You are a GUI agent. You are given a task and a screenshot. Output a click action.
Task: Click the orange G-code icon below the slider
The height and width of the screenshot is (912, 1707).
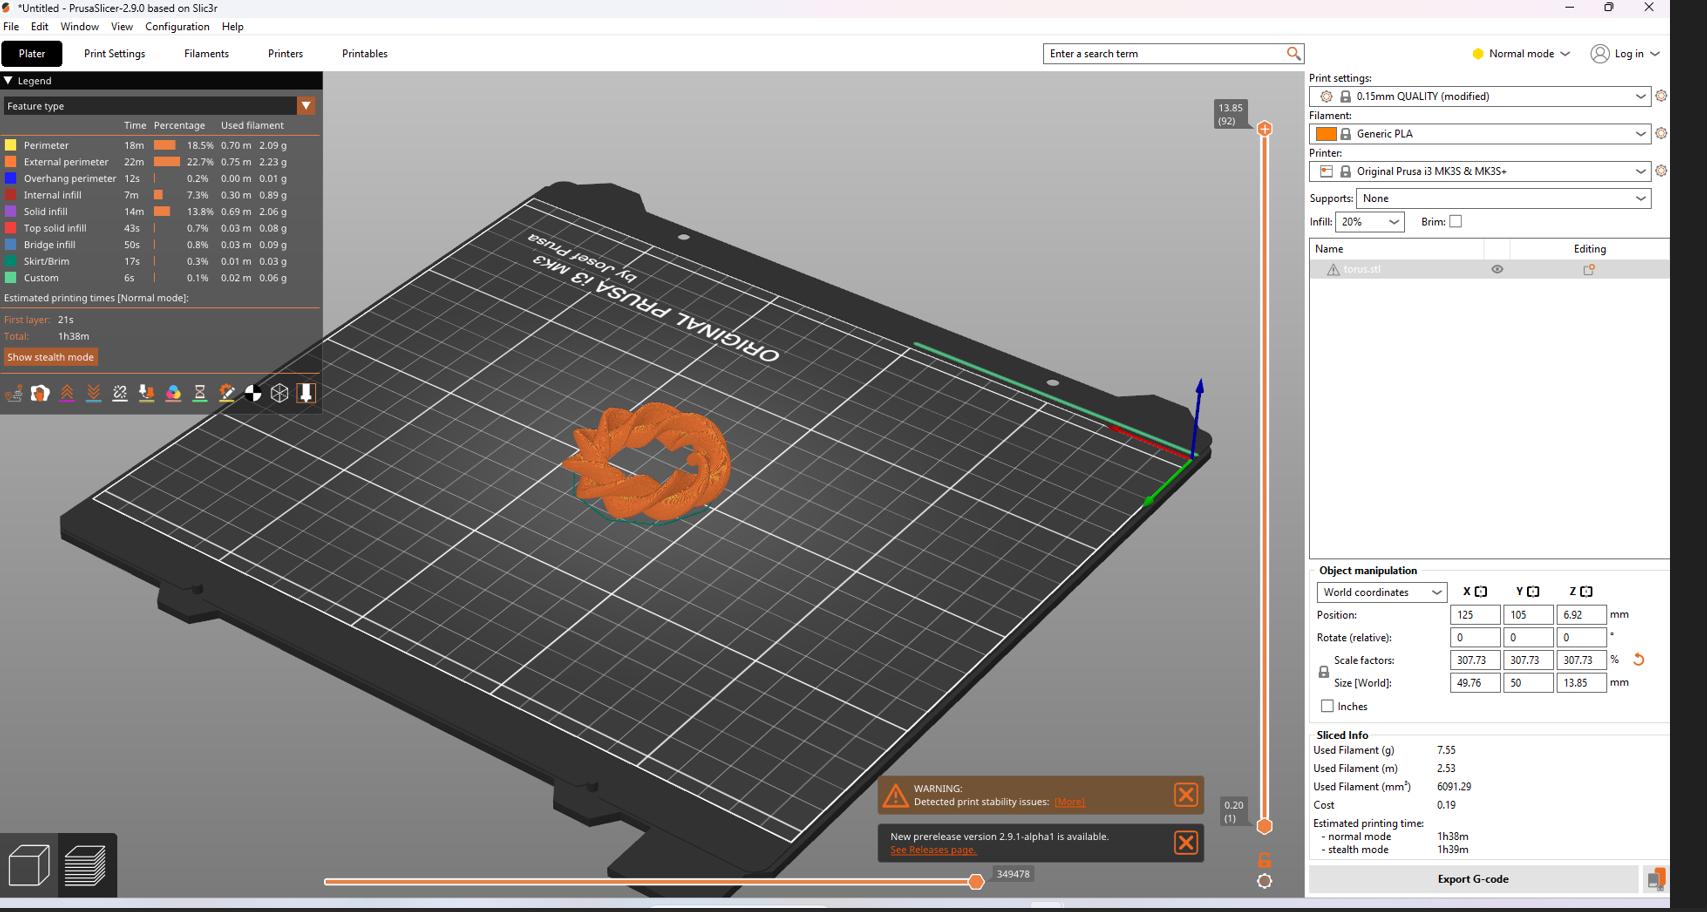click(x=1264, y=859)
